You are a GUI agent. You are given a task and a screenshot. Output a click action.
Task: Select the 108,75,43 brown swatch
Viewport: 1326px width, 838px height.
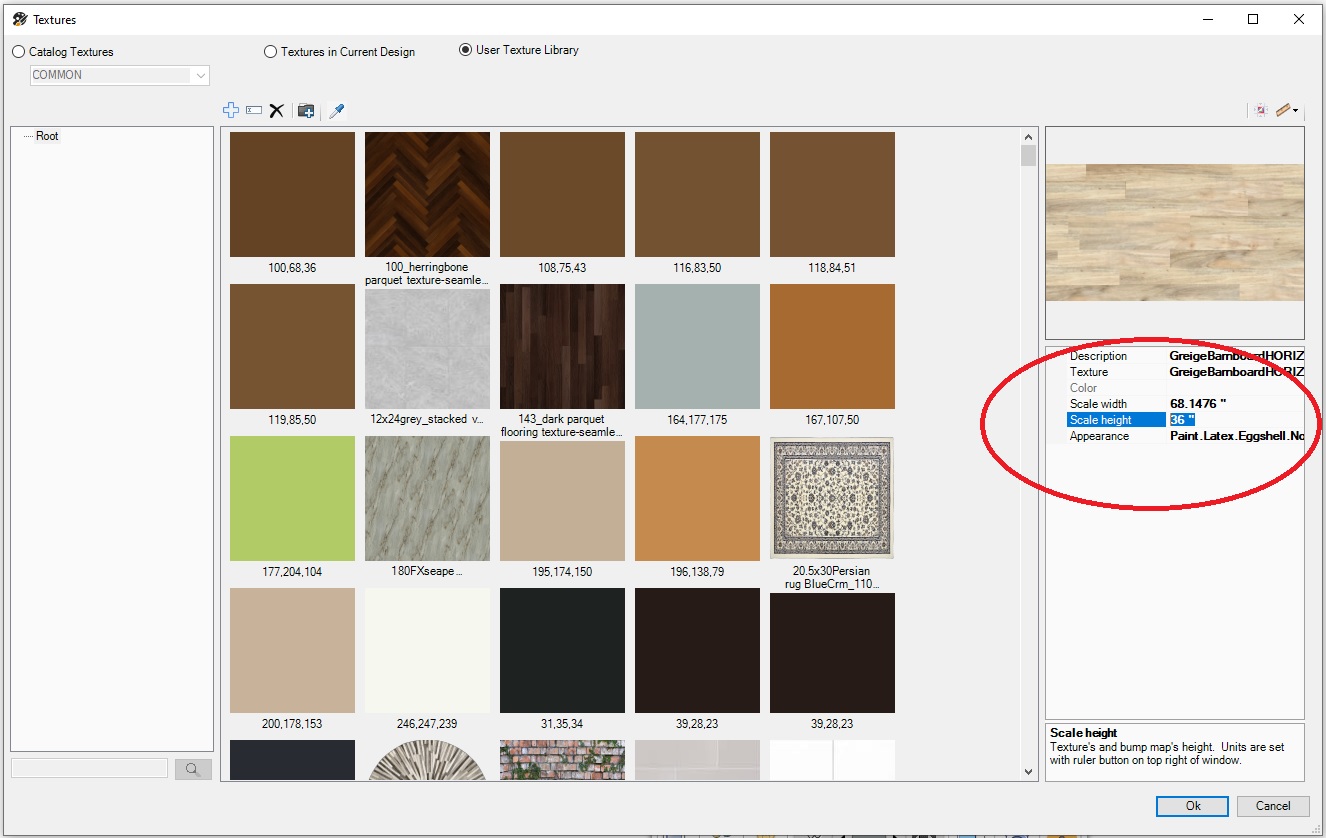tap(562, 195)
